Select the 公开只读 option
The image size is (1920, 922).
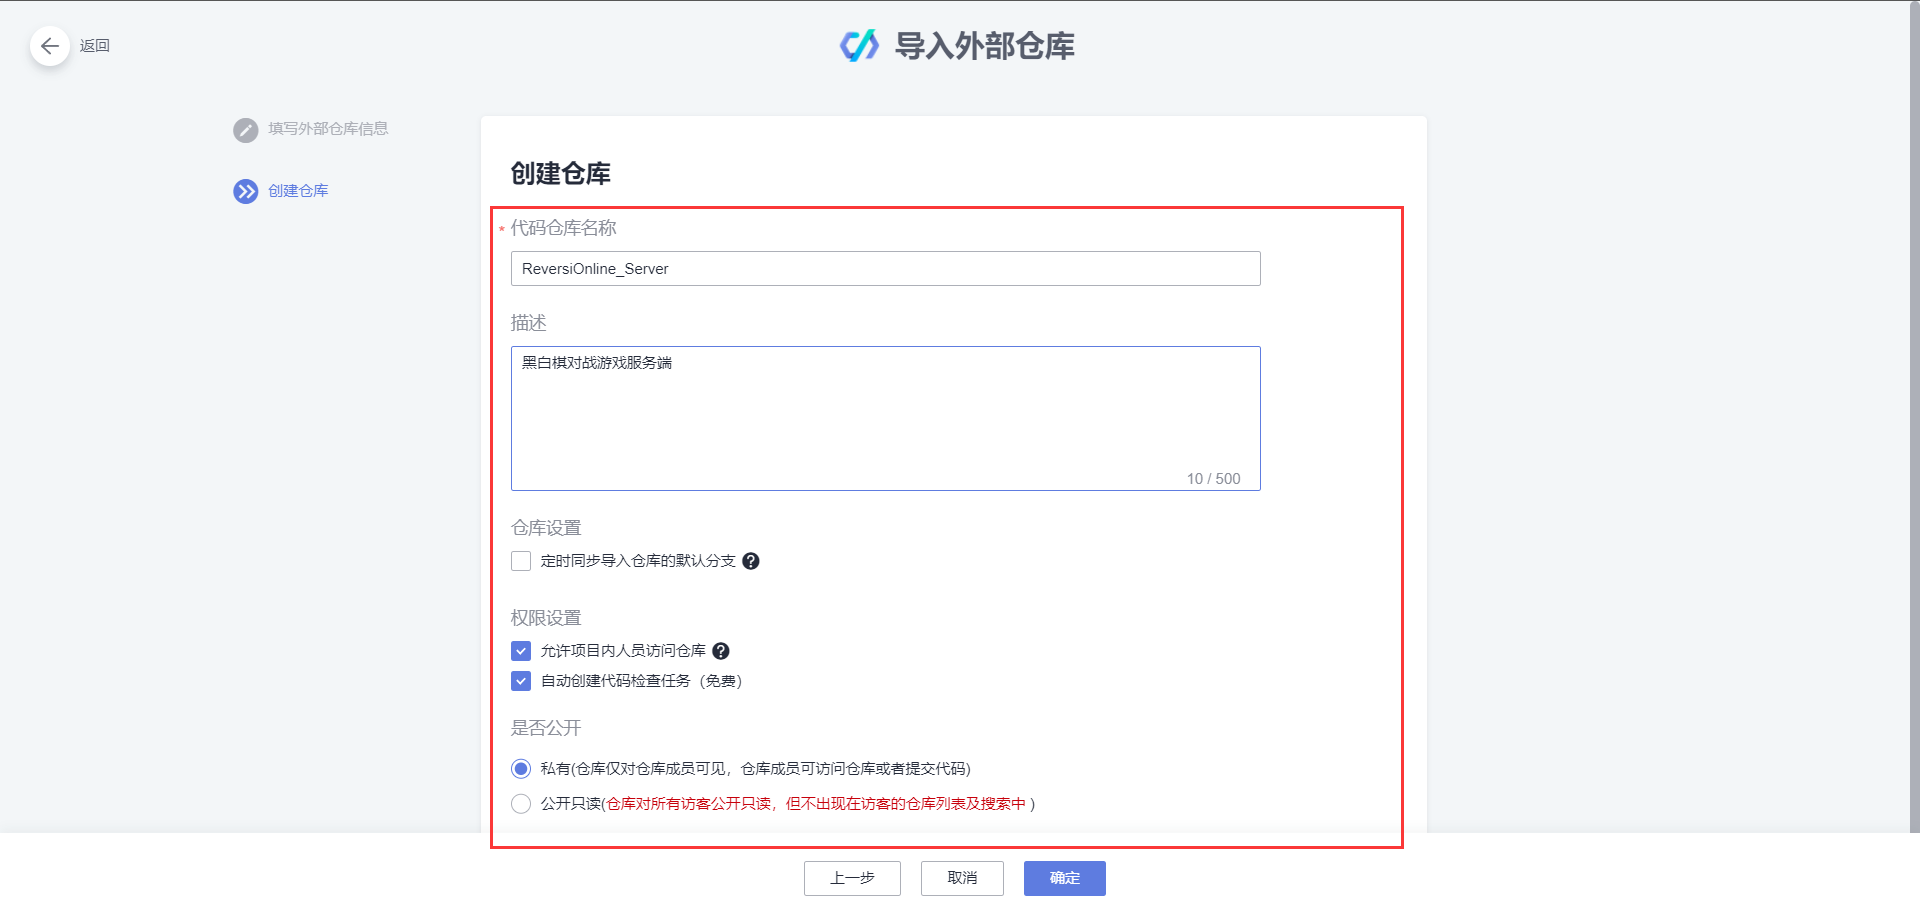pyautogui.click(x=520, y=803)
